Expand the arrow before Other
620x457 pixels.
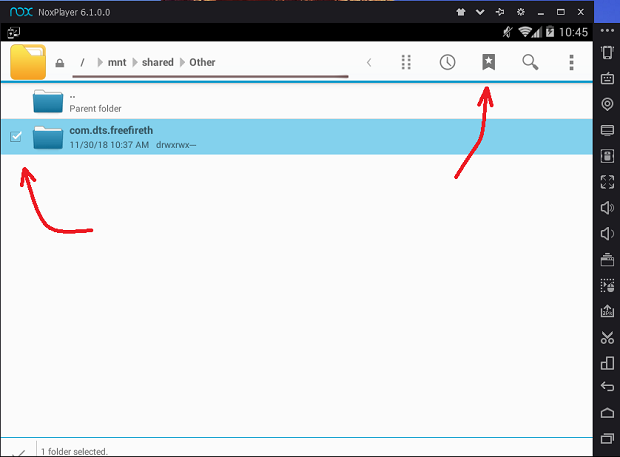click(x=182, y=62)
